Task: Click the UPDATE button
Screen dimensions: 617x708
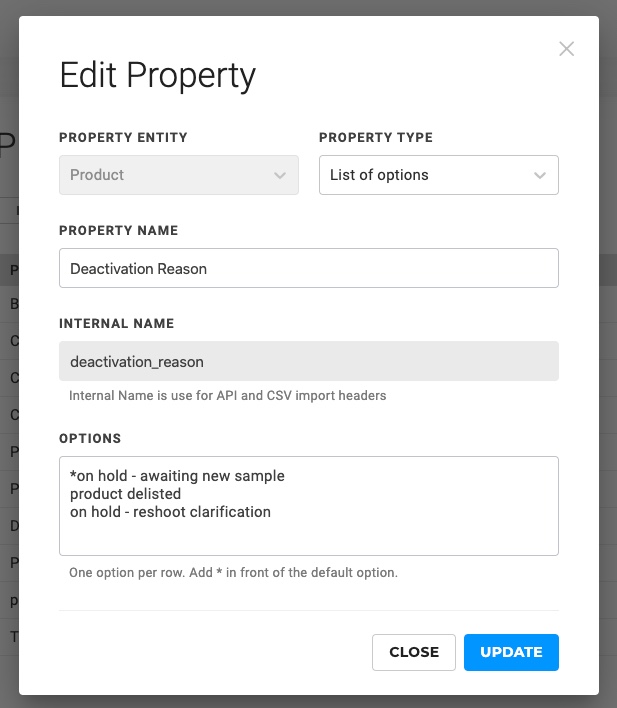Action: pyautogui.click(x=511, y=652)
